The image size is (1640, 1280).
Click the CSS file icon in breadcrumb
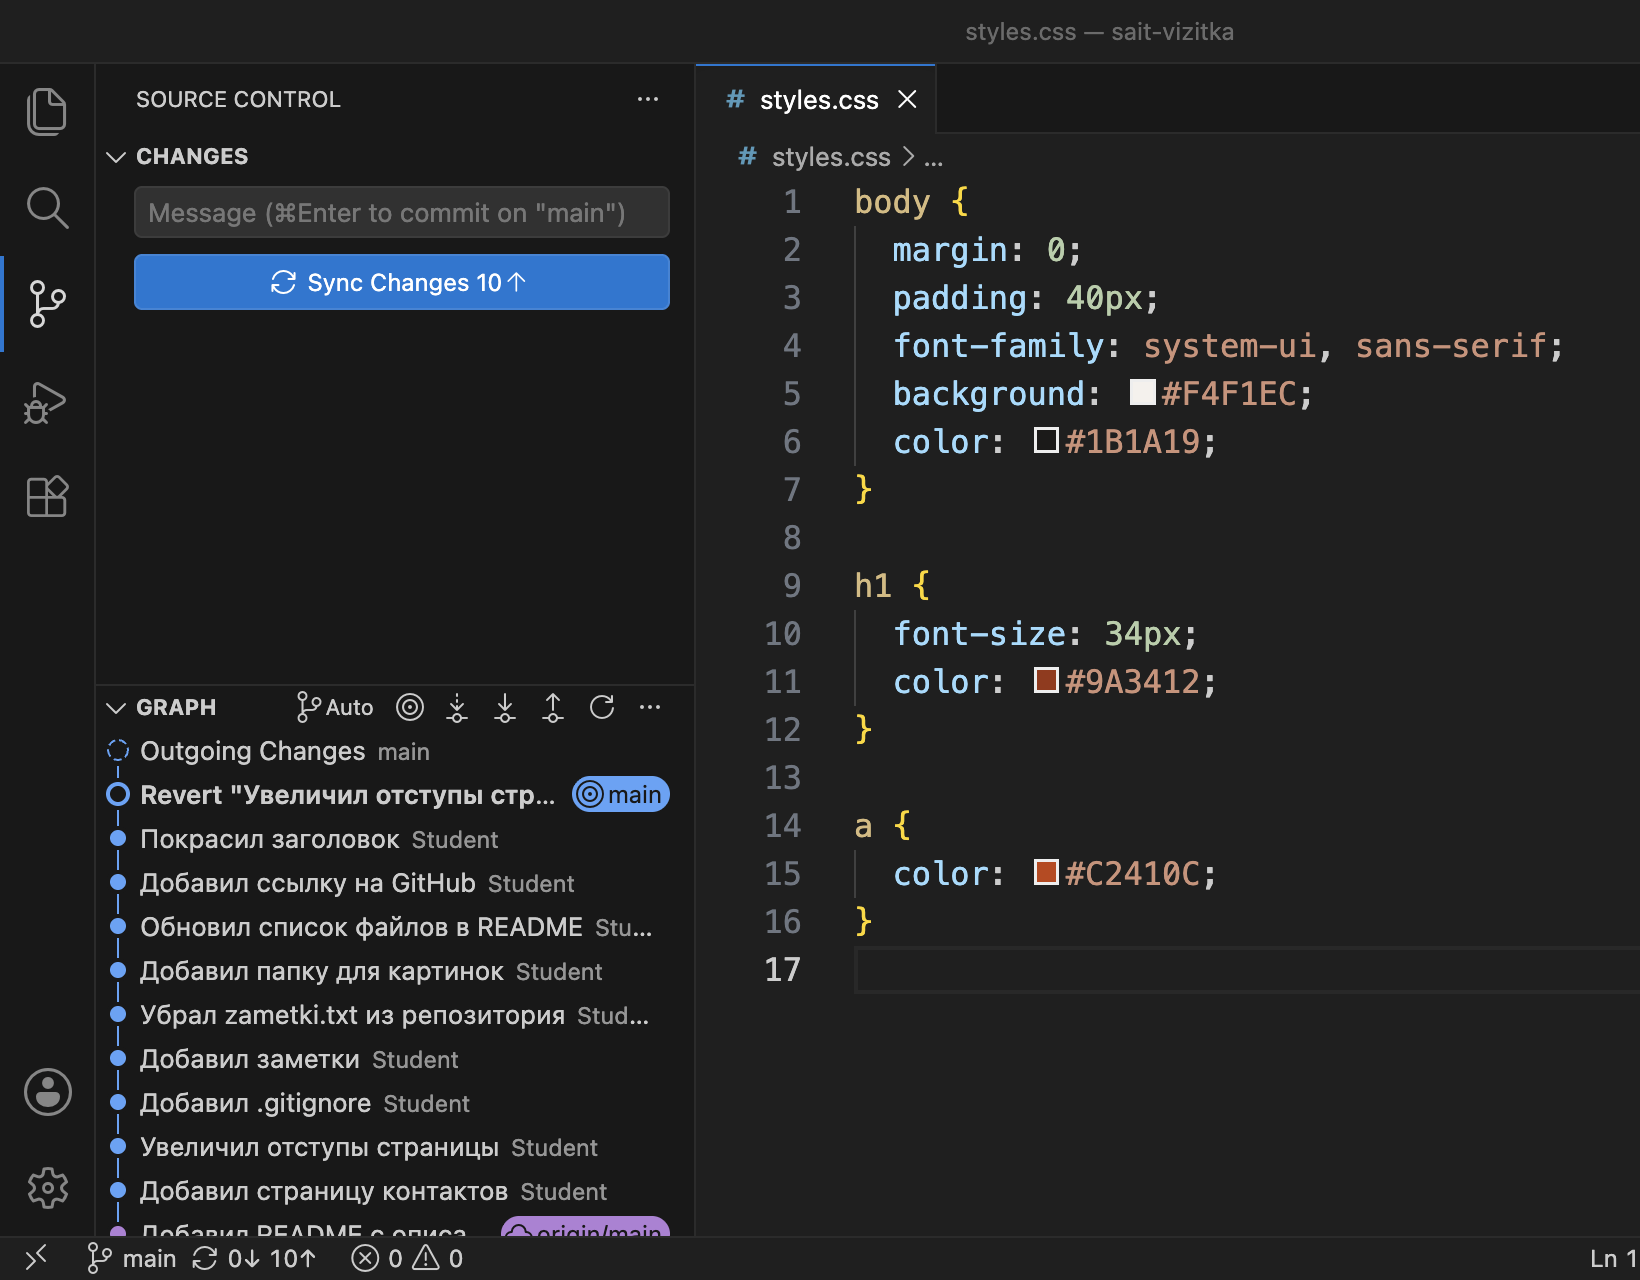tap(746, 156)
